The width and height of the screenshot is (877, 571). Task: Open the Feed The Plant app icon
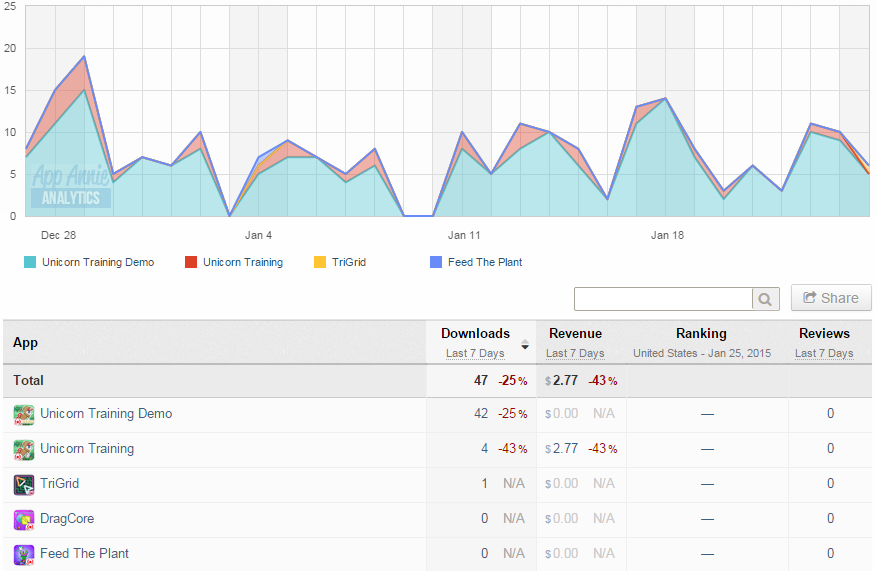[x=24, y=554]
